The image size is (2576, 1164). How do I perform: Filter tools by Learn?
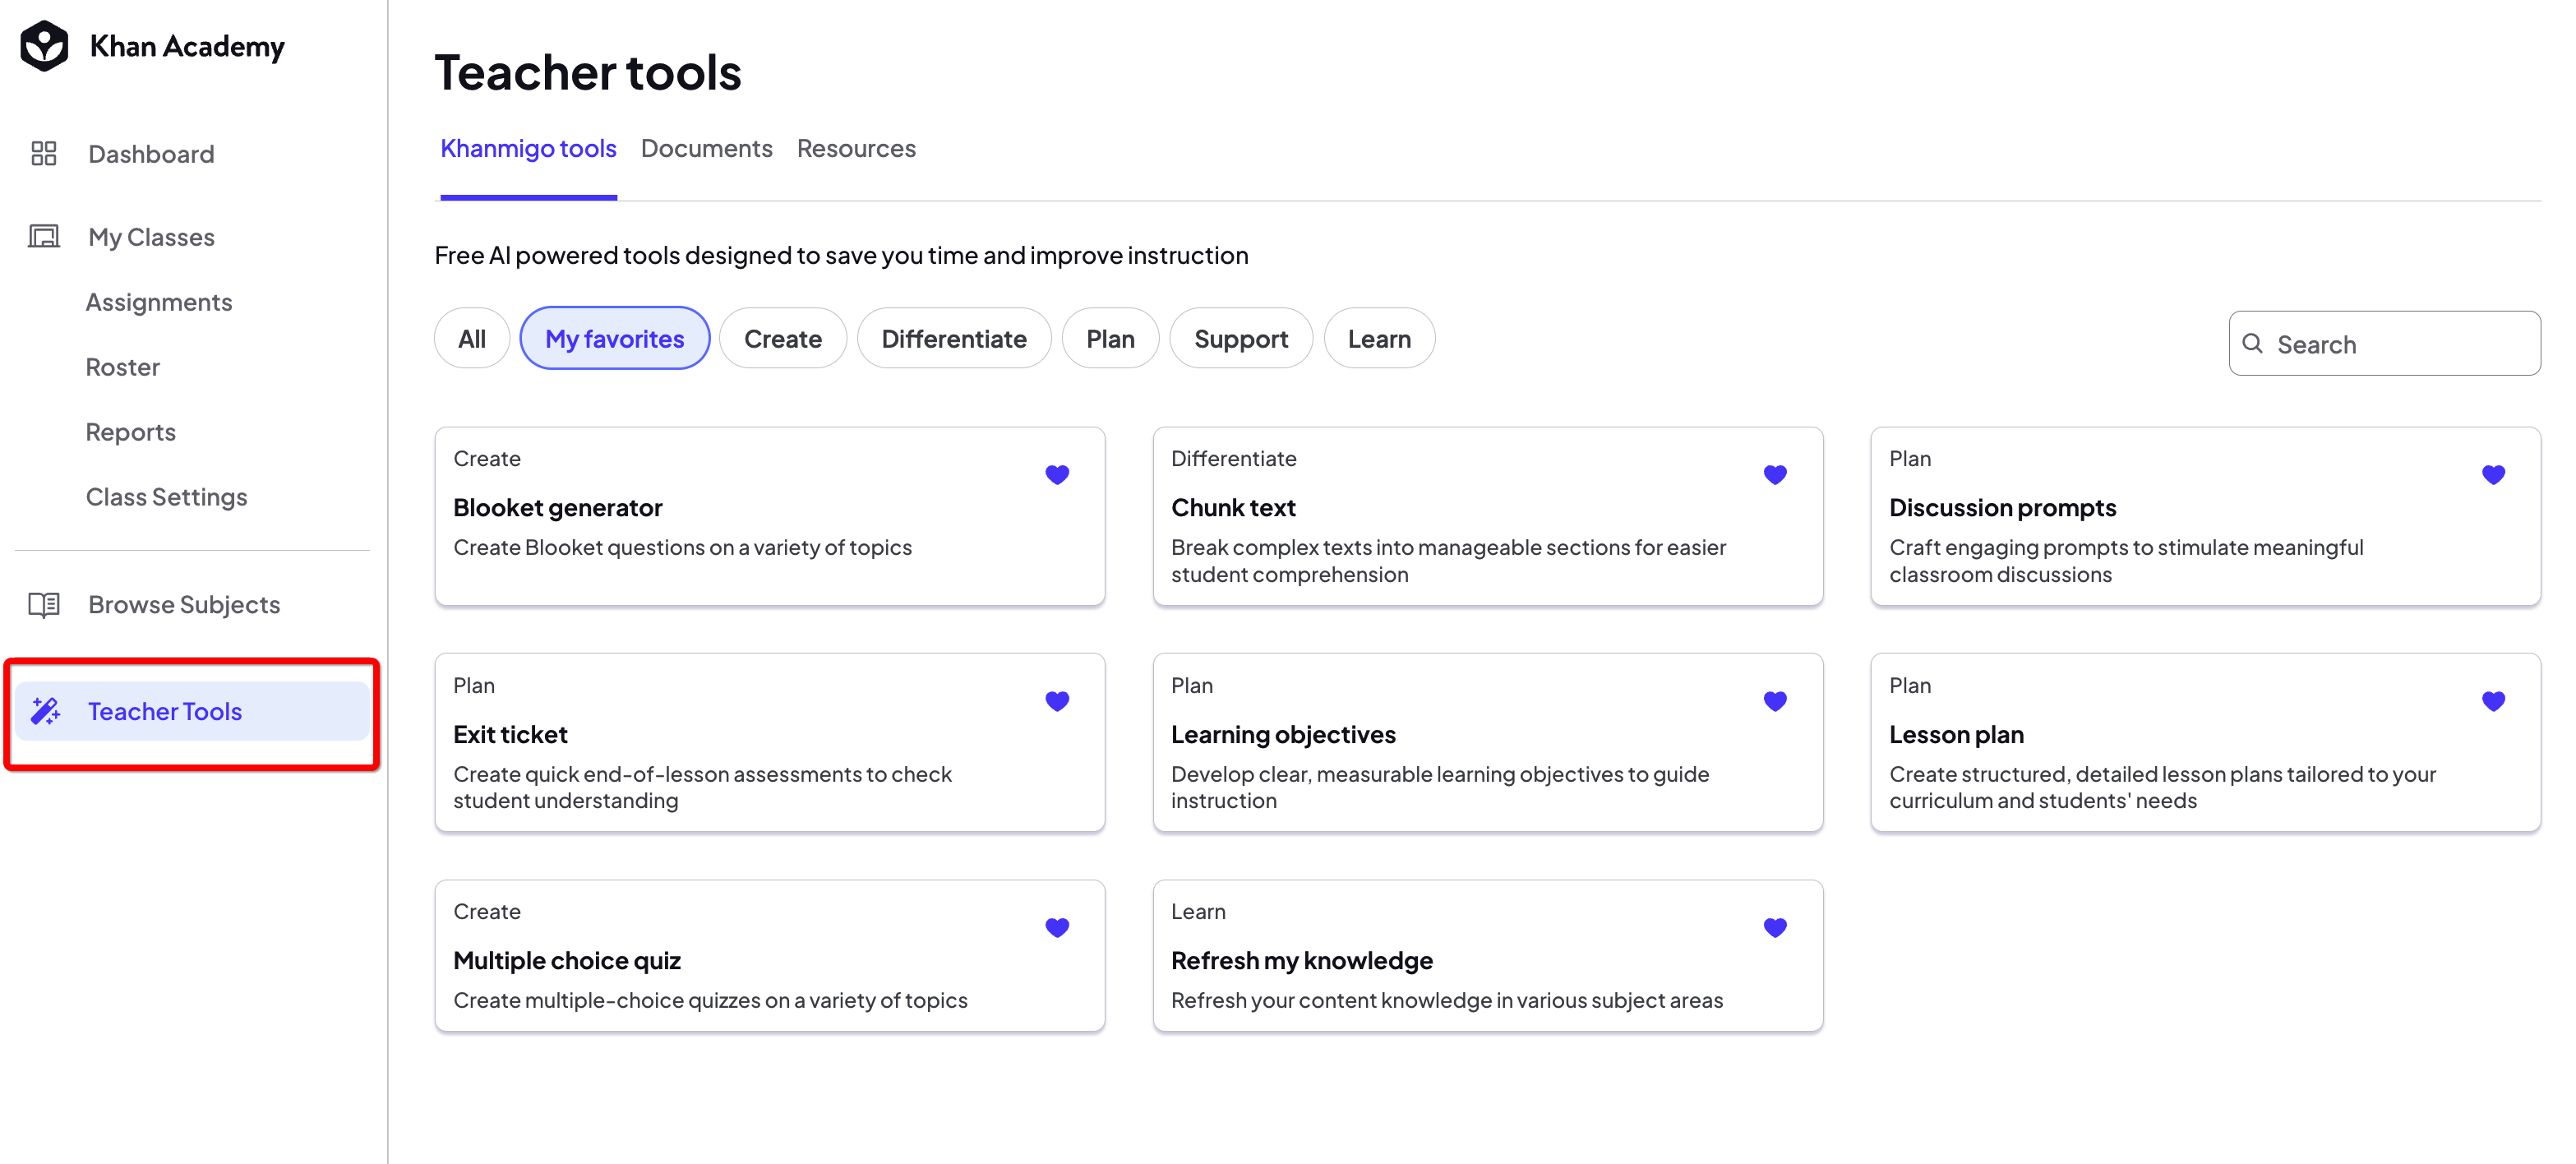coord(1379,339)
